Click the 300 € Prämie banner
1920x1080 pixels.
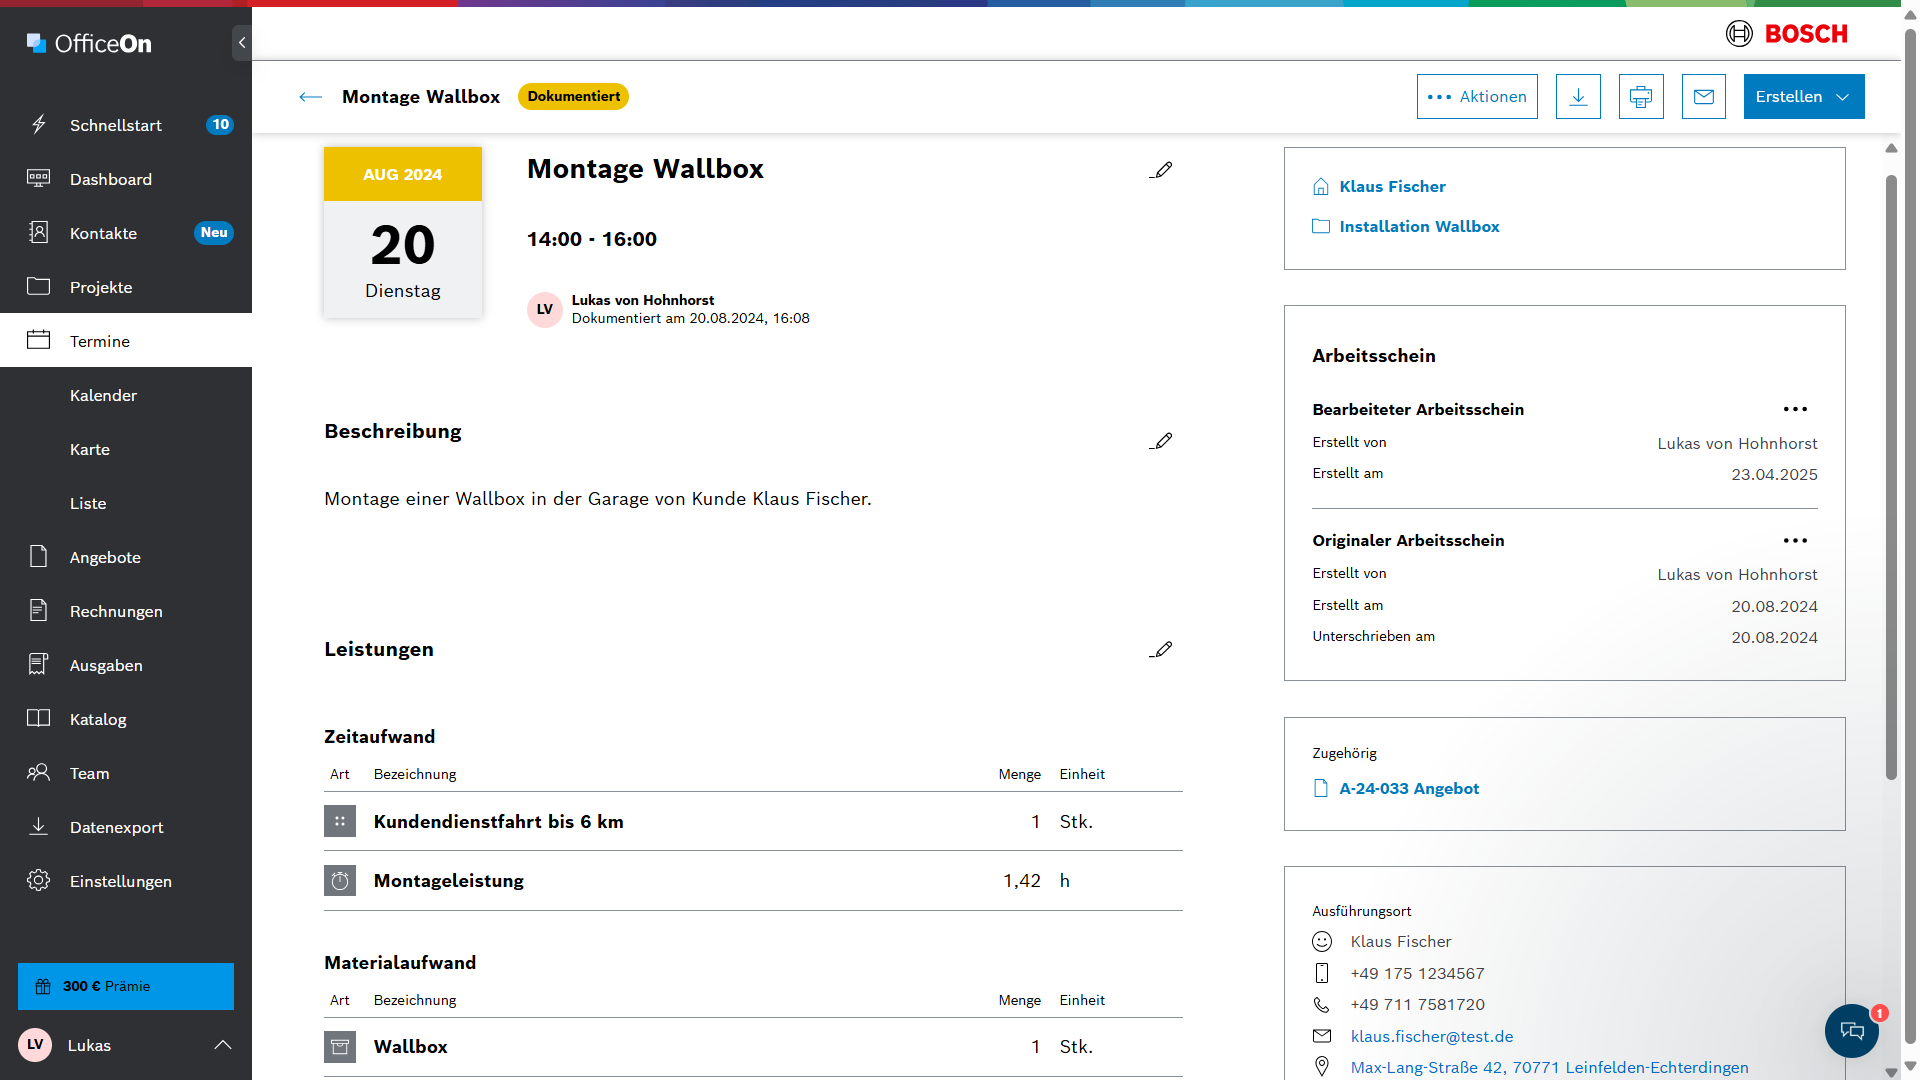pos(126,986)
